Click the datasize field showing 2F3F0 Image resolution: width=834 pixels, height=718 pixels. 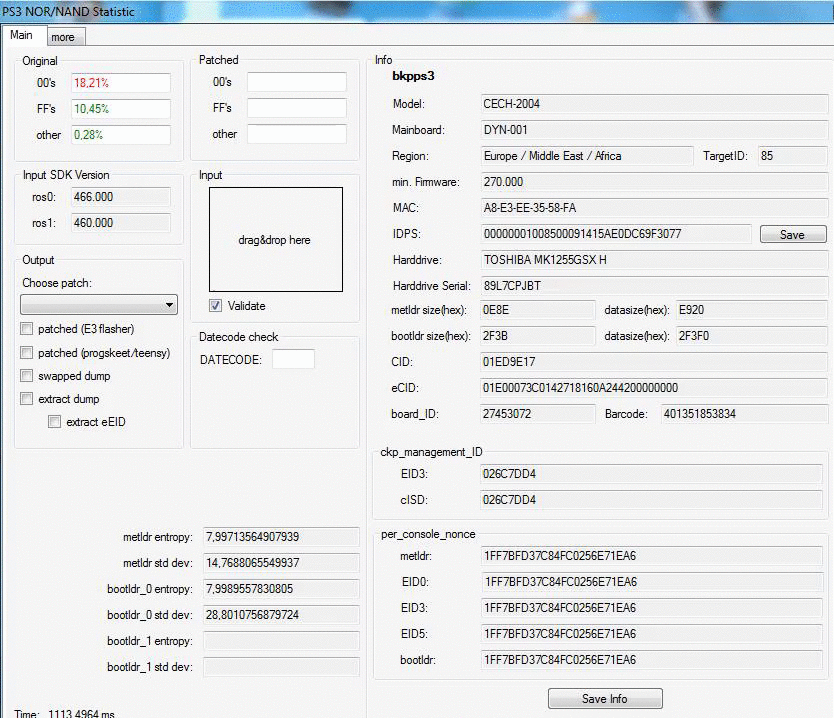[x=751, y=336]
